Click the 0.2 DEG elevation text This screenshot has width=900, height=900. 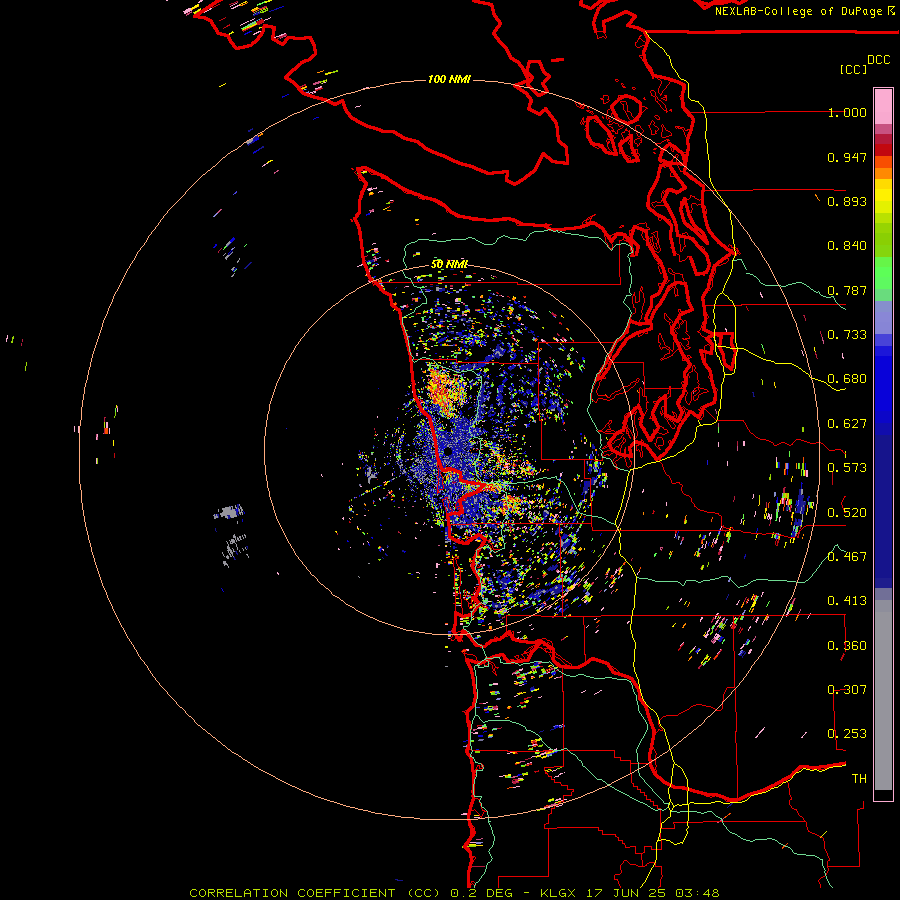(481, 893)
